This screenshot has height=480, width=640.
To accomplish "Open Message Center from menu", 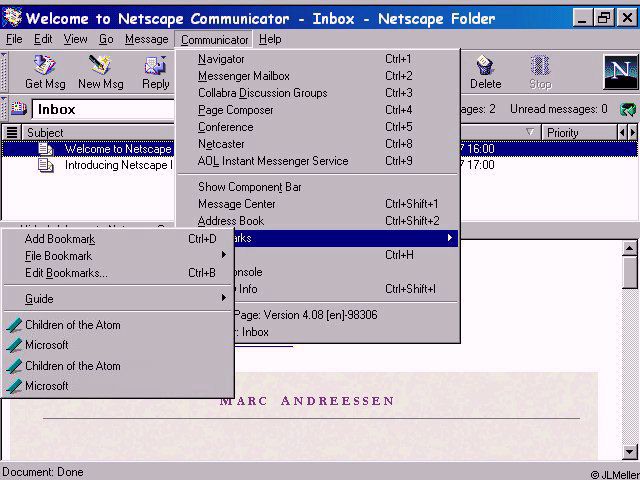I will [x=318, y=204].
